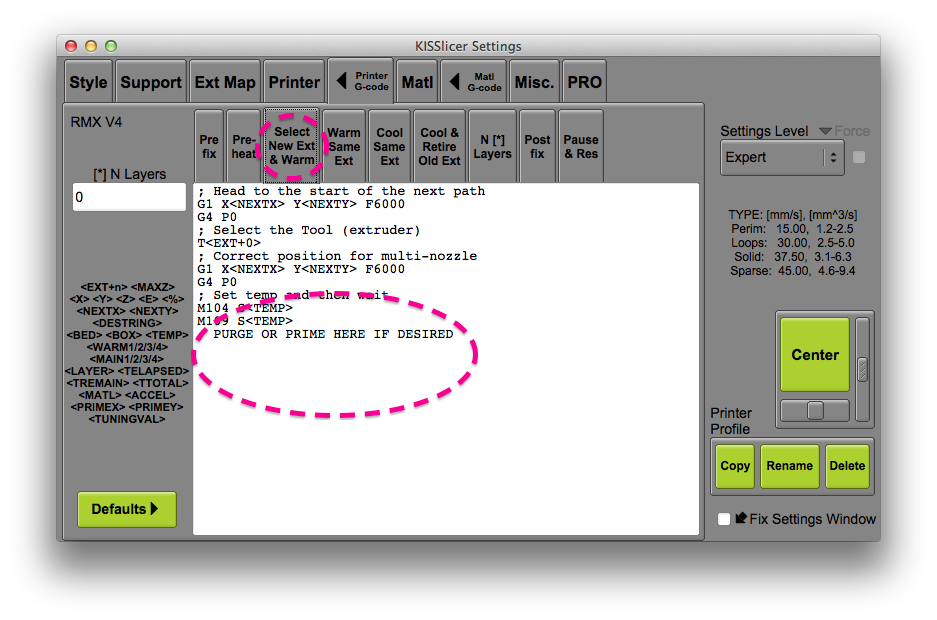Select the Printer tab
Viewport: 937px width, 620px height.
[x=294, y=82]
